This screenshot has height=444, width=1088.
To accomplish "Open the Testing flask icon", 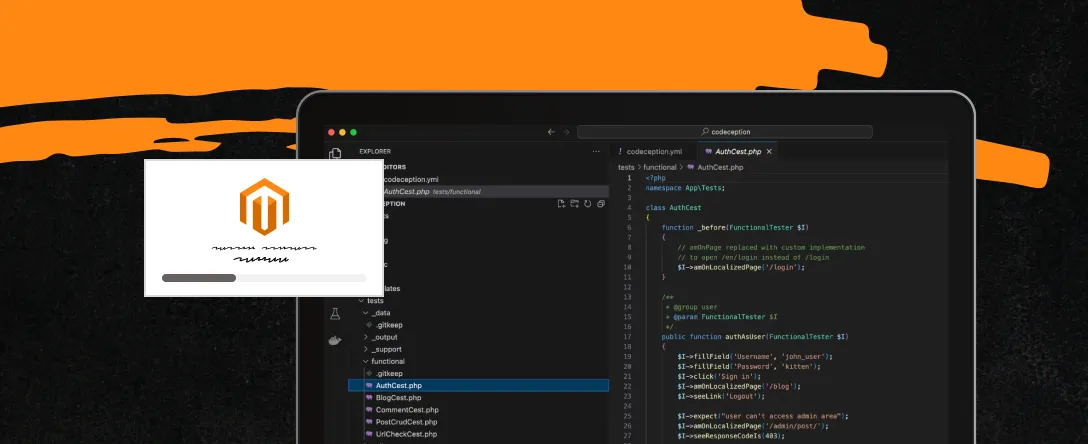I will coord(335,314).
